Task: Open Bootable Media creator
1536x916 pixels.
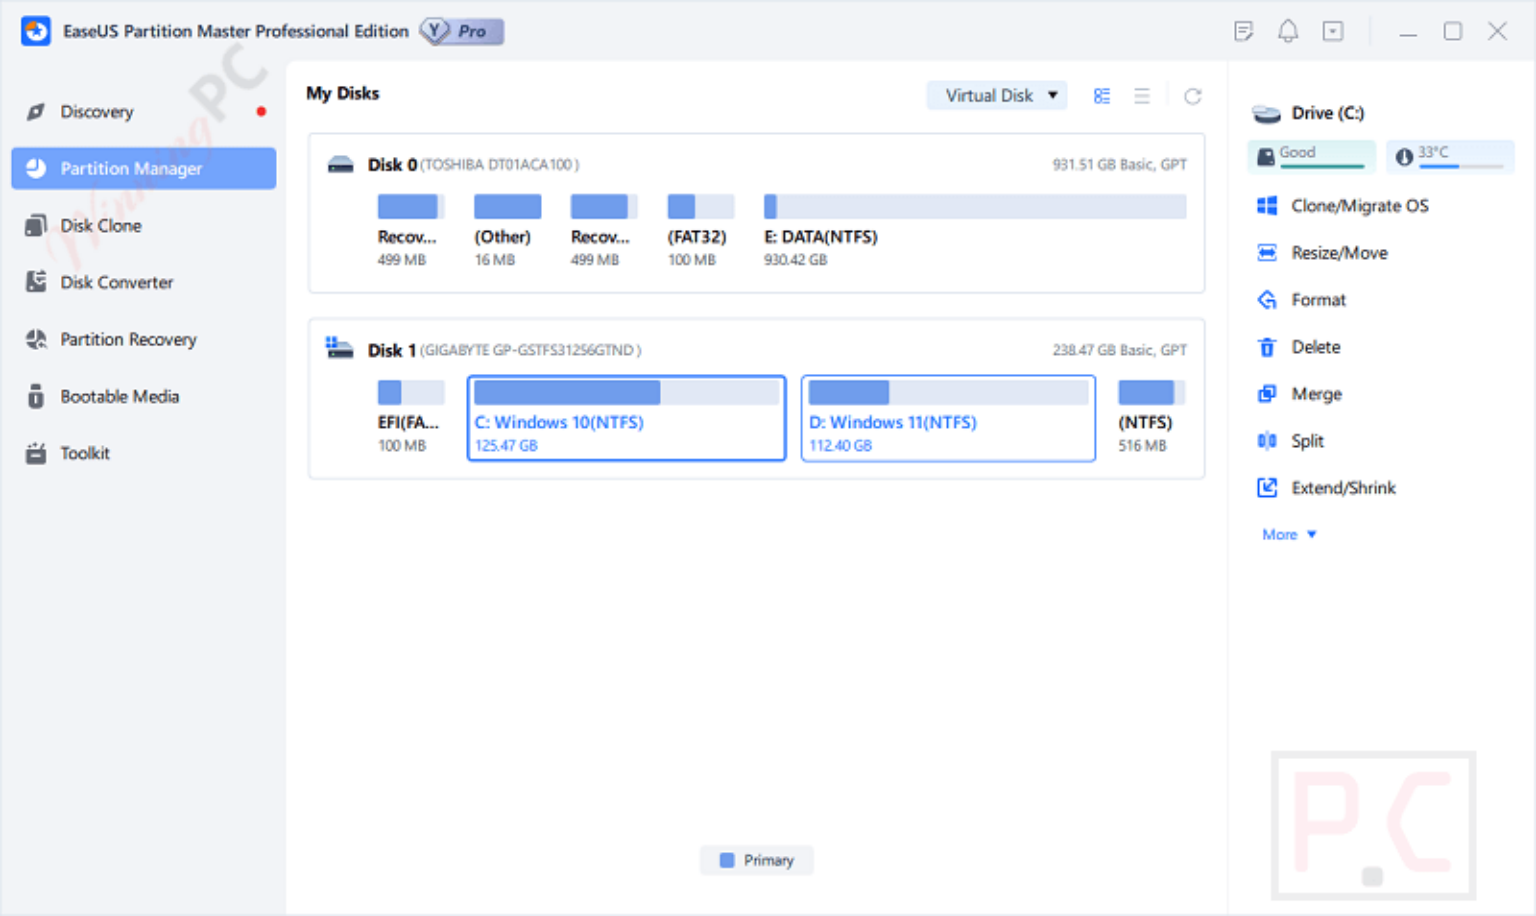Action: click(x=119, y=396)
